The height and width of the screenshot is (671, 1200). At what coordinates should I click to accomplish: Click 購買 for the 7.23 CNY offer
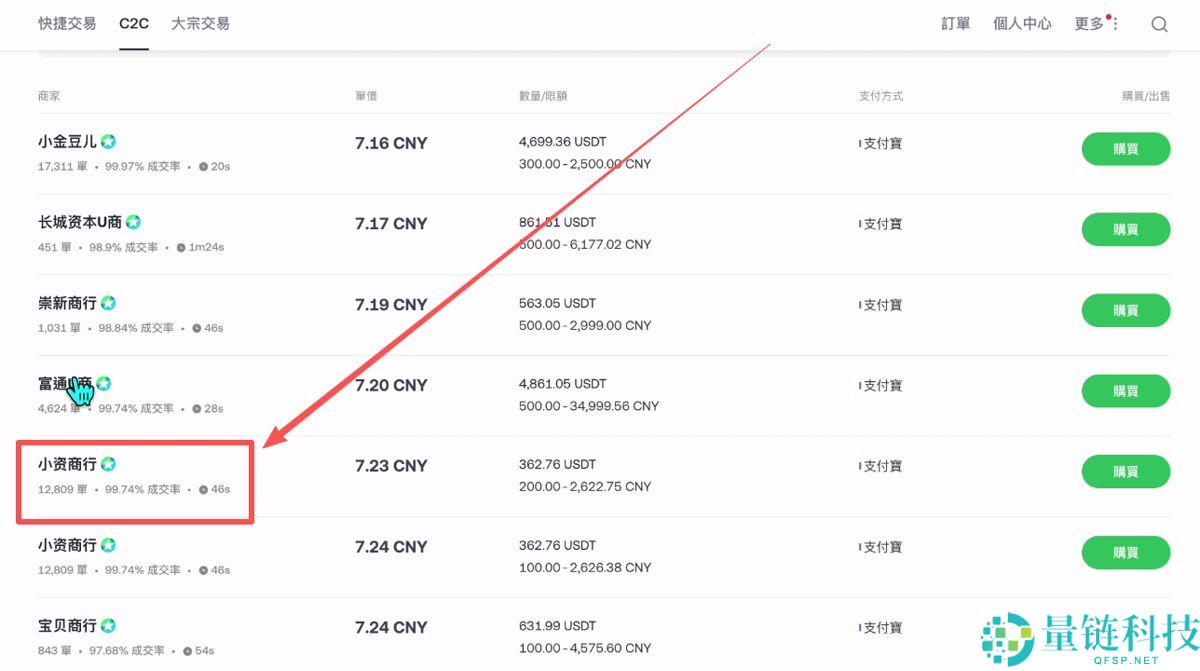pos(1125,471)
